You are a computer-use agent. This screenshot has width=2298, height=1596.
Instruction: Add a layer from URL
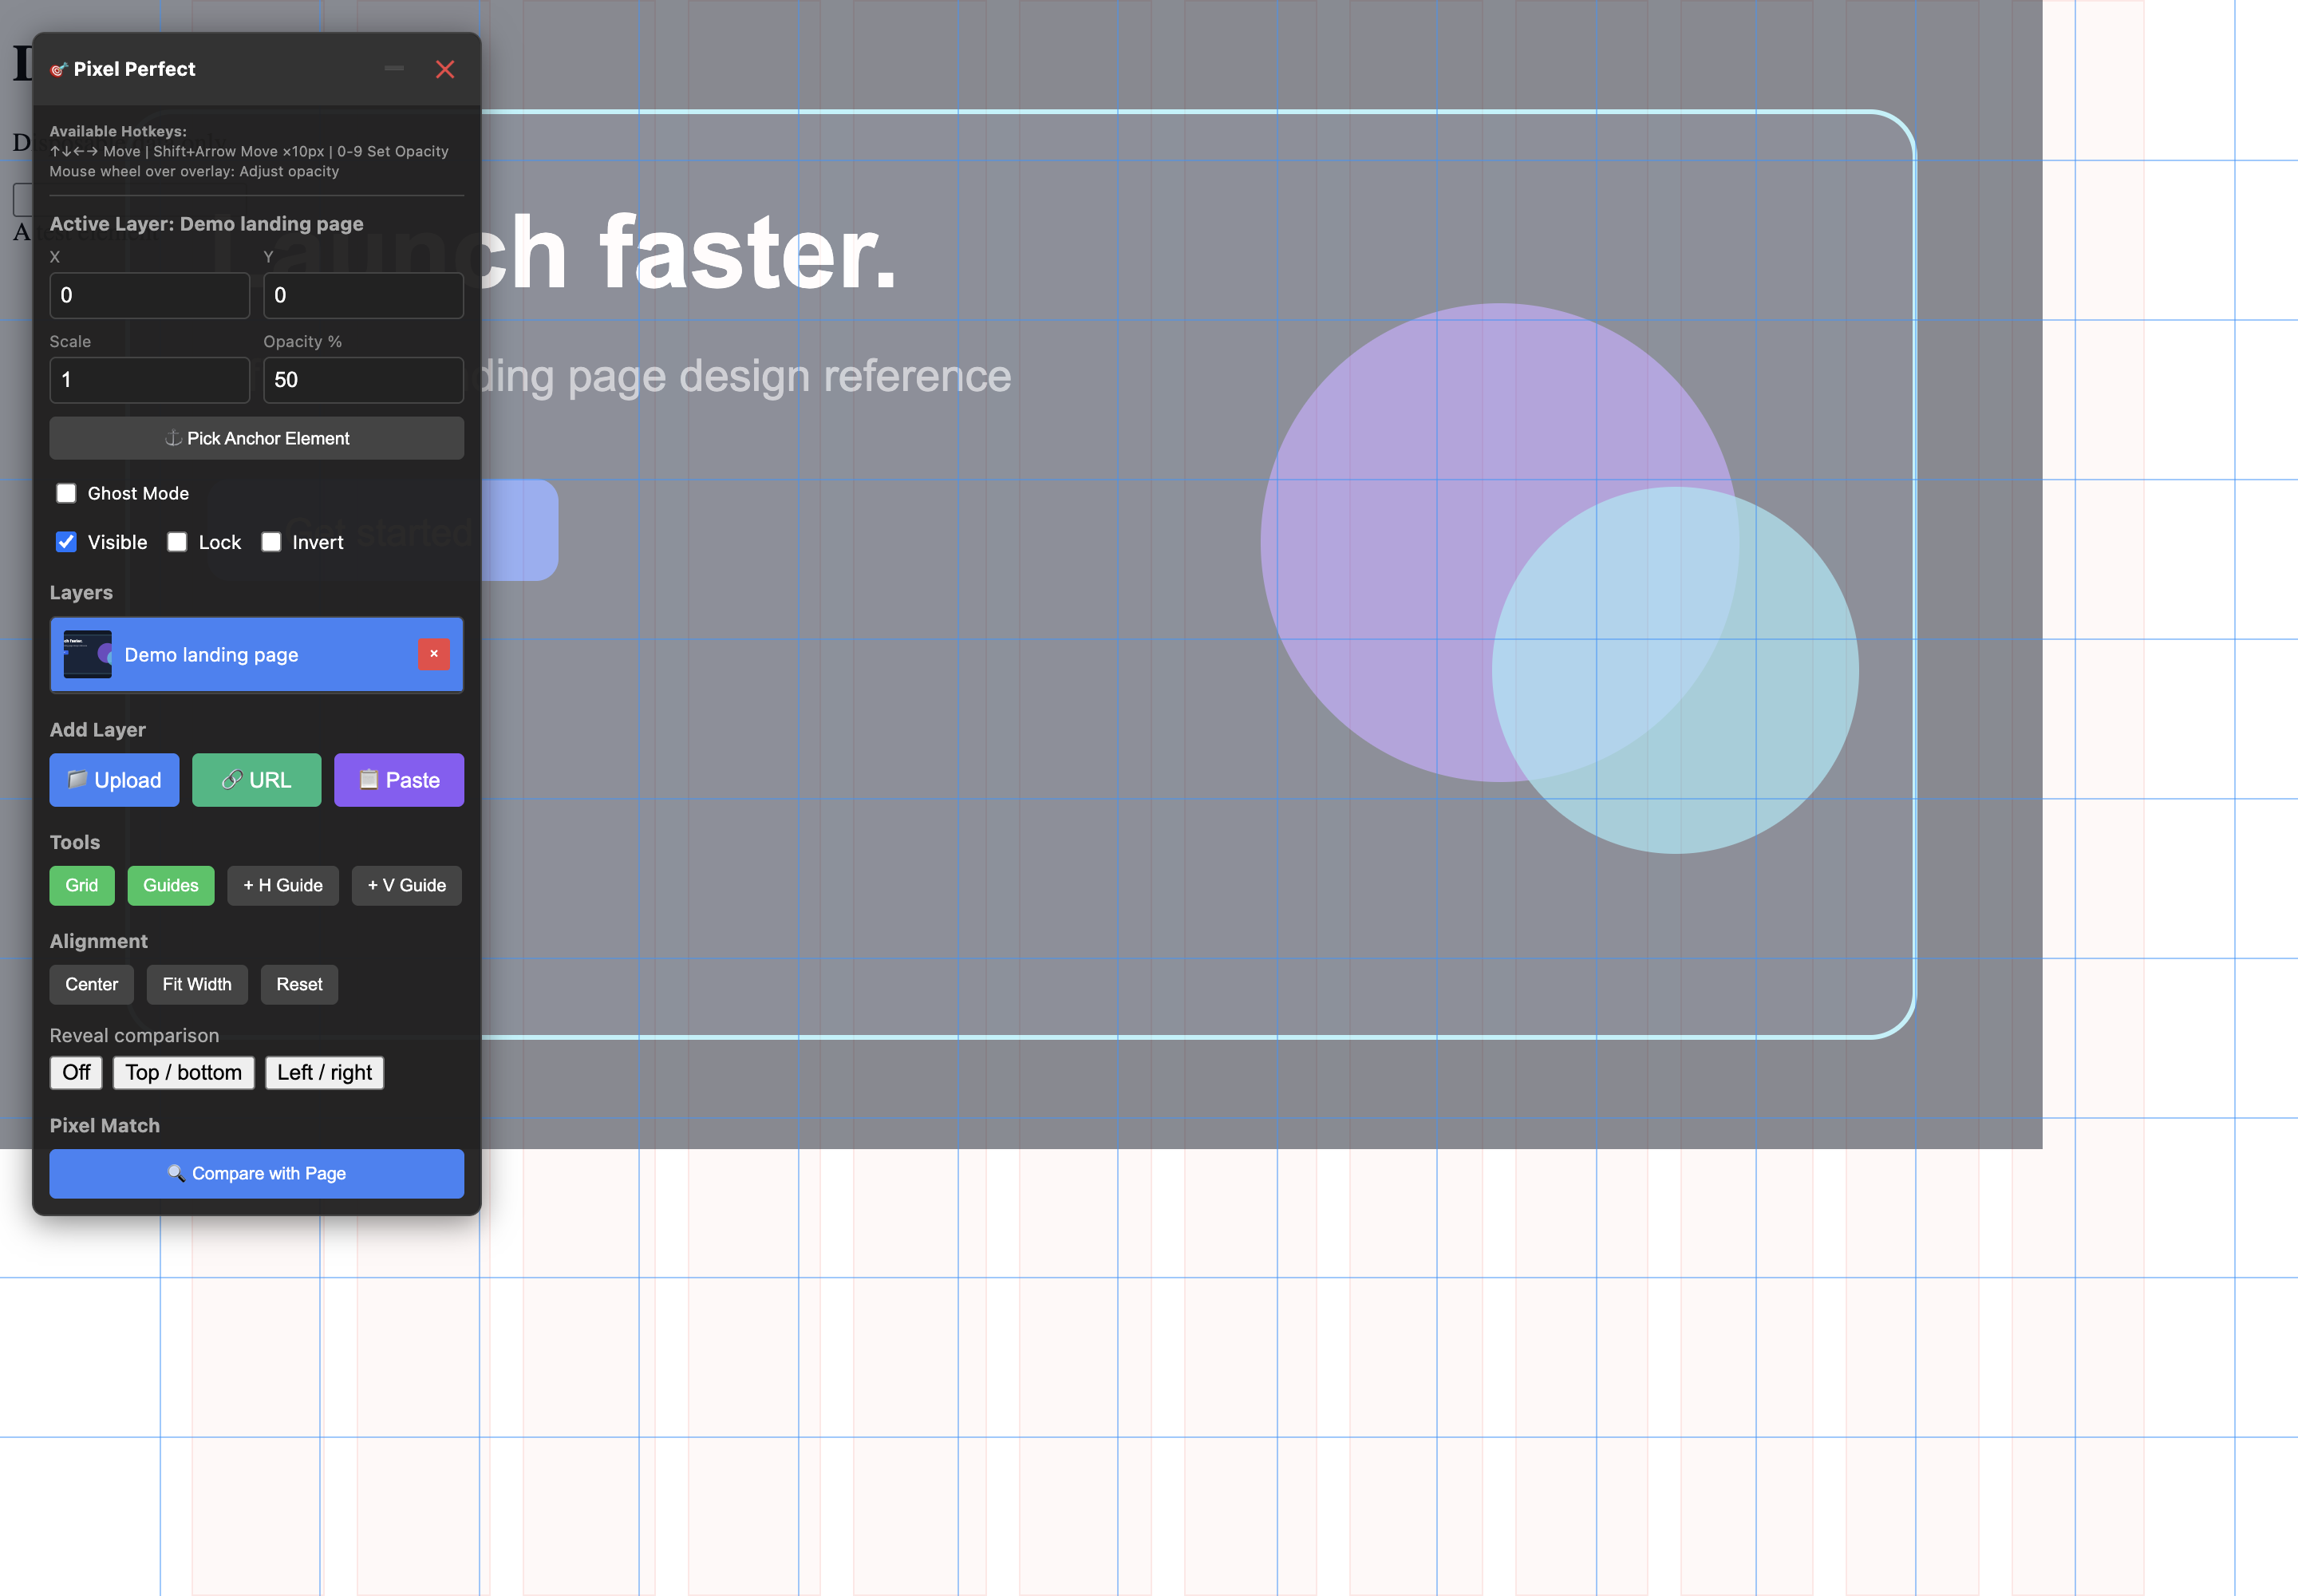[x=256, y=780]
